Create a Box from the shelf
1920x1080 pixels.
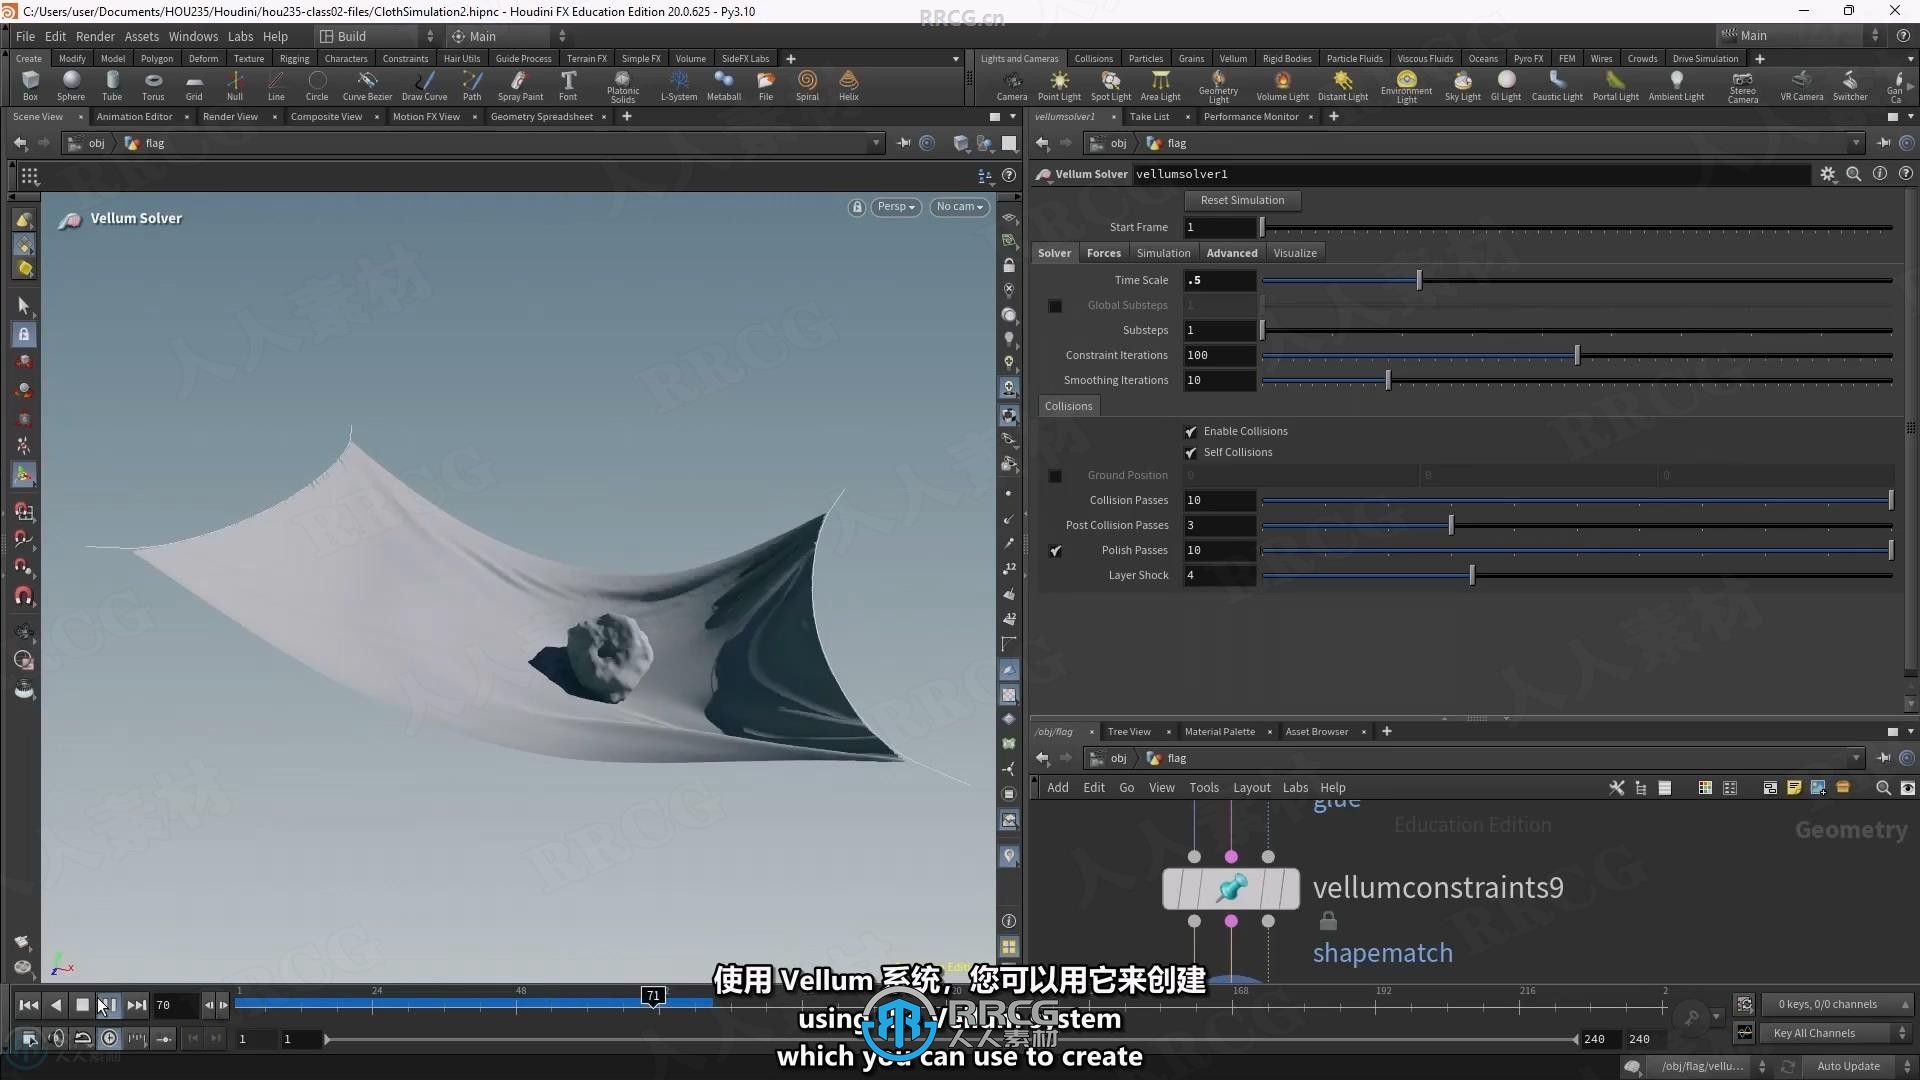30,86
